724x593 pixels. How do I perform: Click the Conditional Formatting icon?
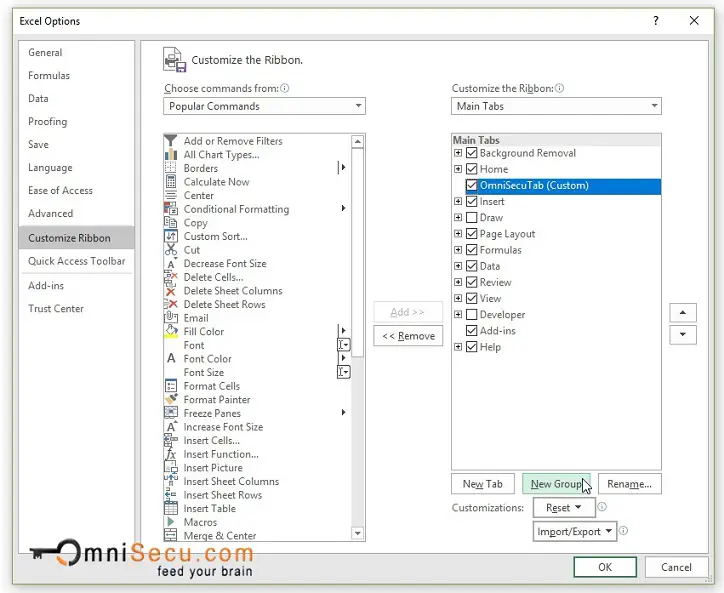point(171,209)
